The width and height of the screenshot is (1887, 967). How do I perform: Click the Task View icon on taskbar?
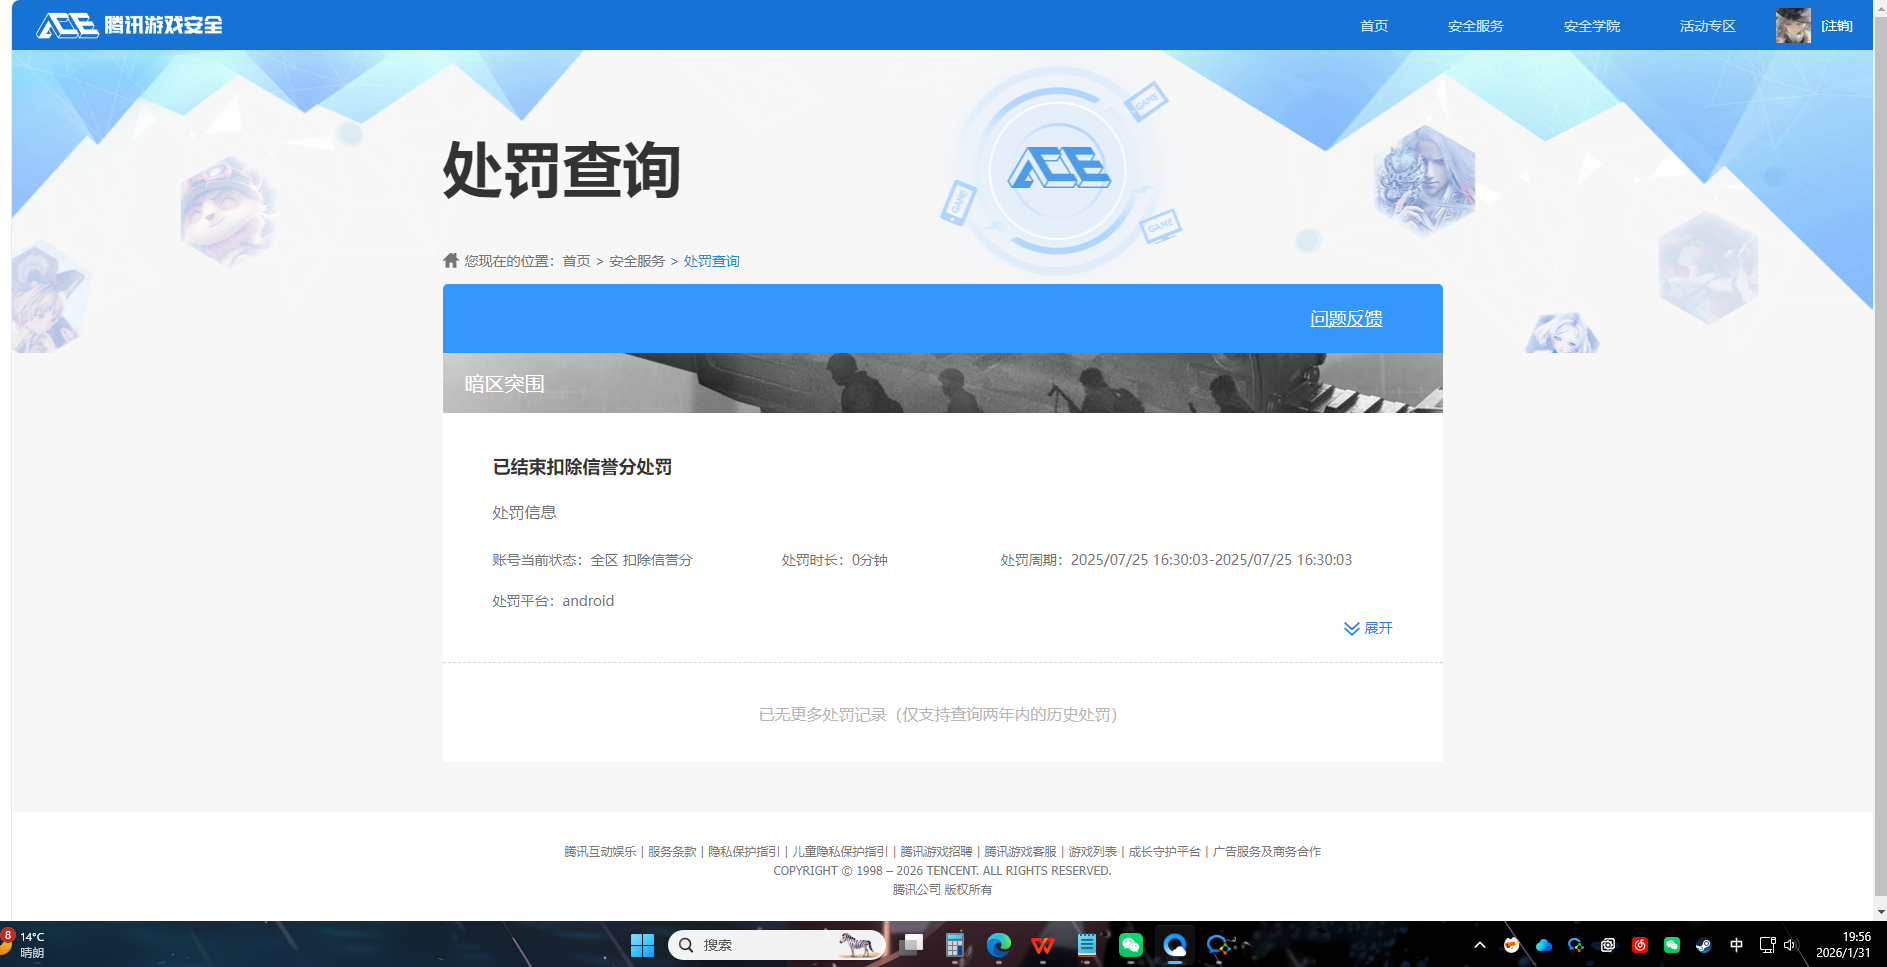pyautogui.click(x=910, y=944)
